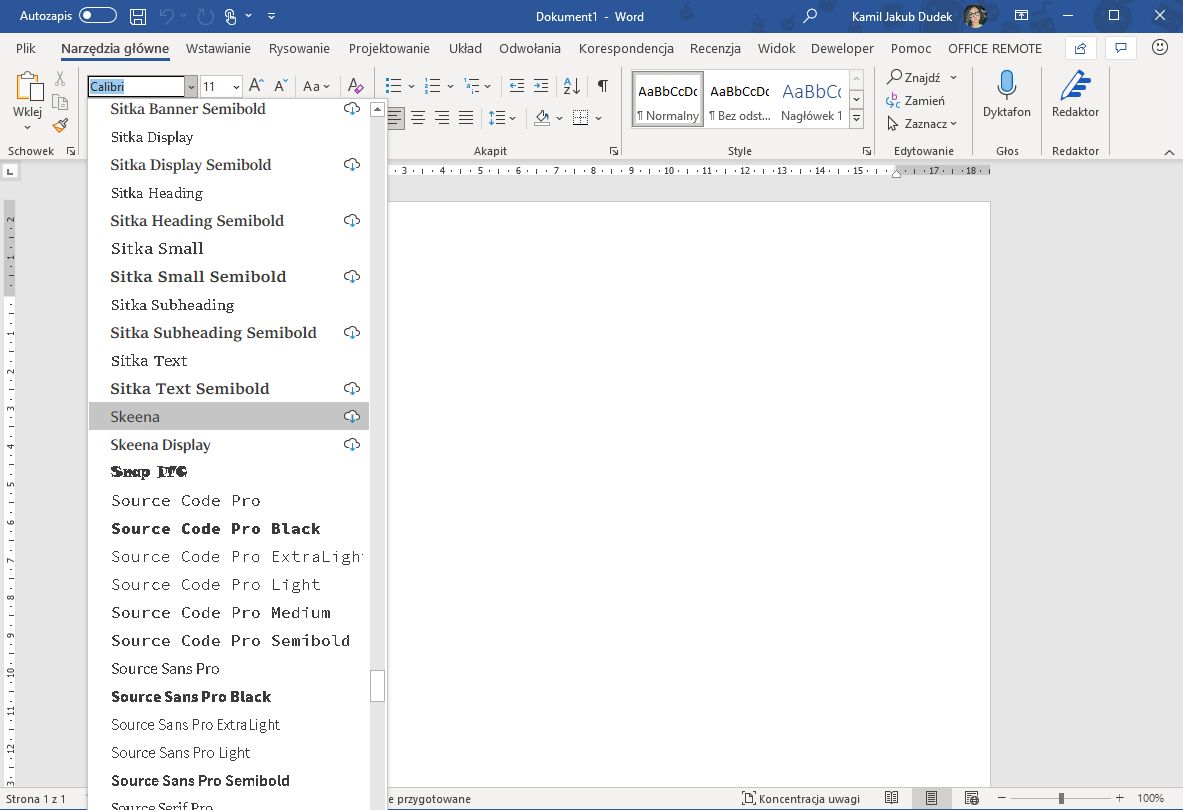Click the feedback smiley icon

(x=1160, y=48)
